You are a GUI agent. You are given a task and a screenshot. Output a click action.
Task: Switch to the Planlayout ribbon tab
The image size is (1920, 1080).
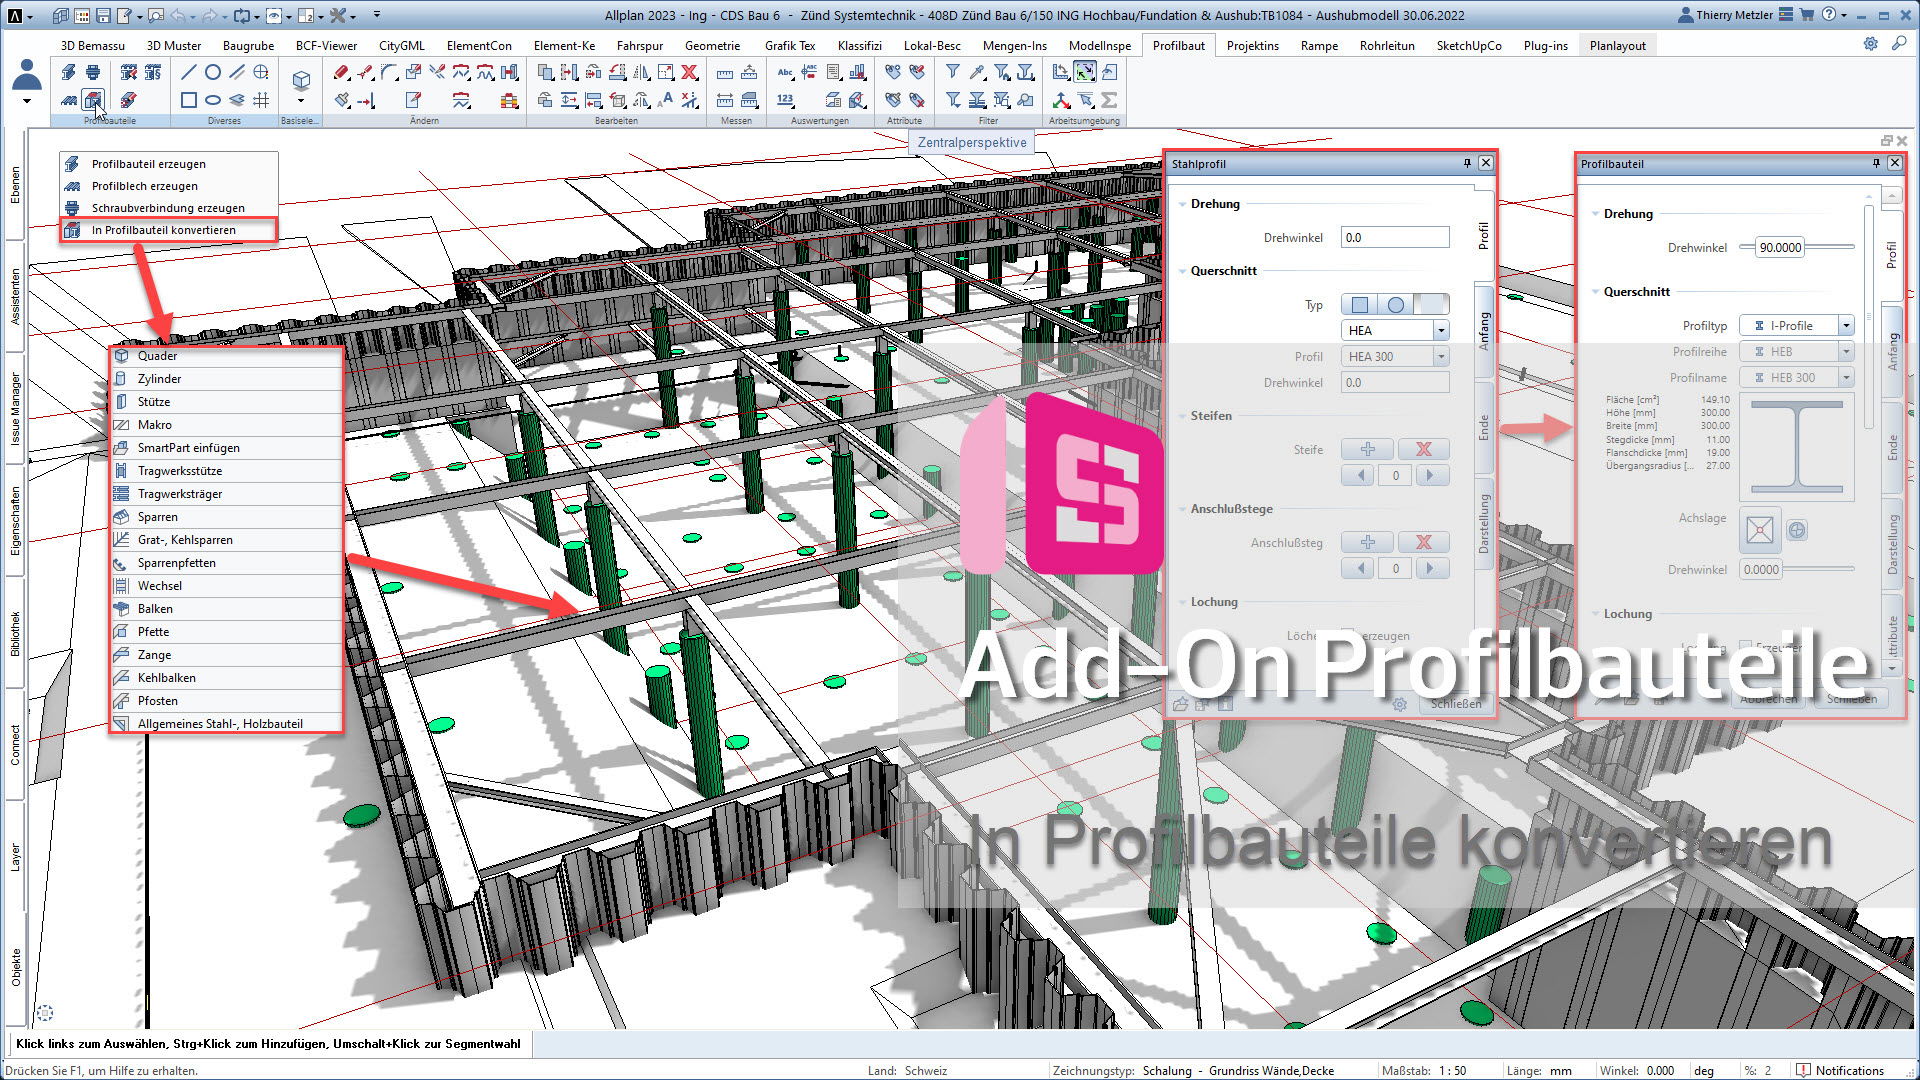click(x=1617, y=46)
